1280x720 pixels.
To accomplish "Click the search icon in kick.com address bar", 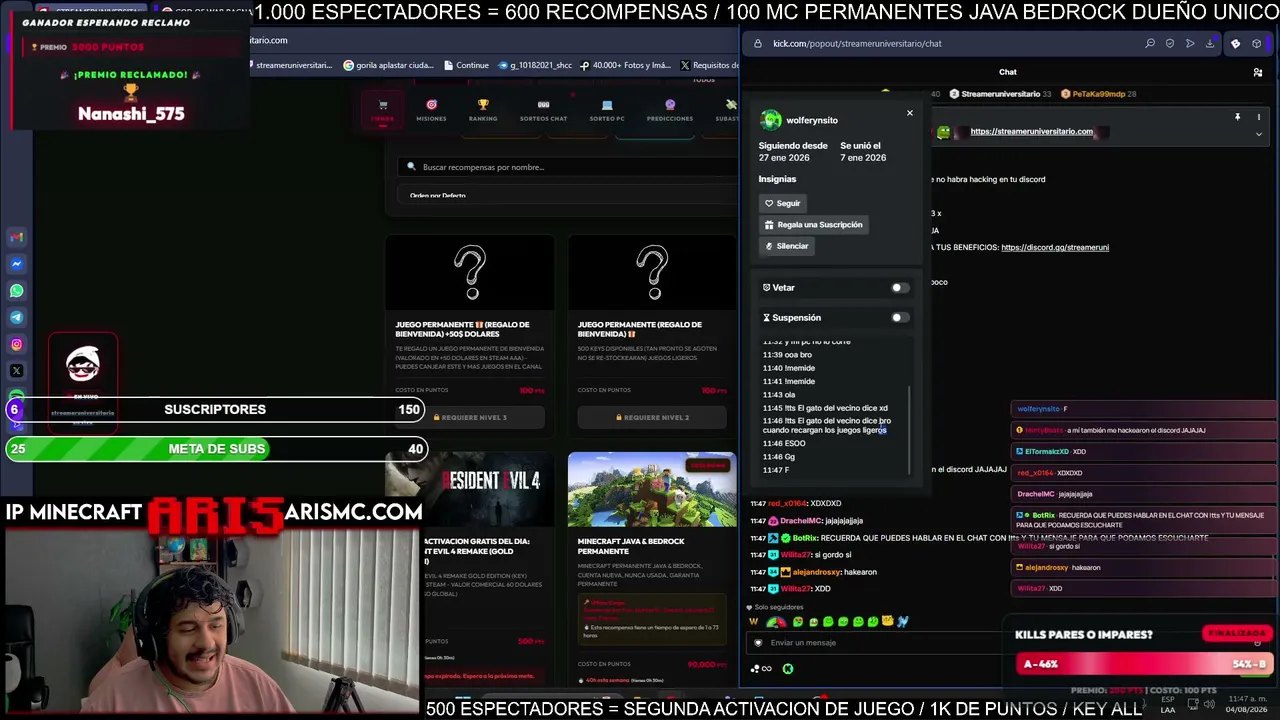I will click(x=1150, y=43).
